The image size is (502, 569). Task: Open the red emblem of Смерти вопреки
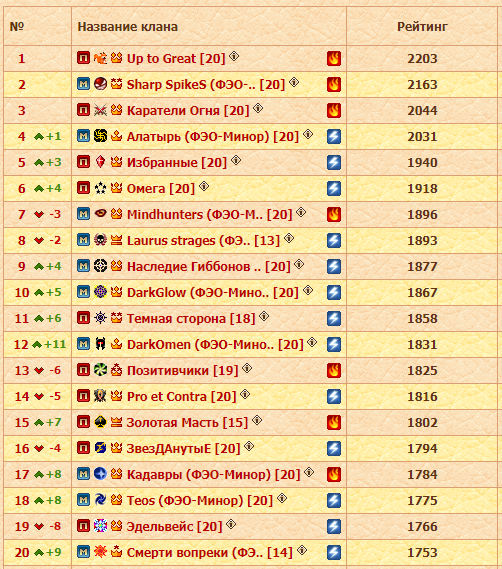(x=100, y=552)
